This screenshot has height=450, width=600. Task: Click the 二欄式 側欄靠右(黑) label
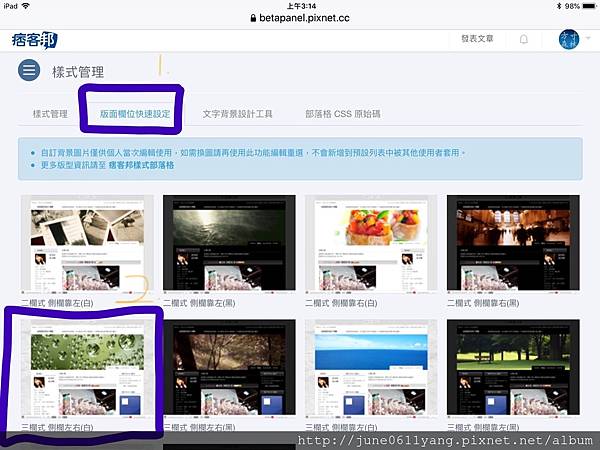coord(483,303)
